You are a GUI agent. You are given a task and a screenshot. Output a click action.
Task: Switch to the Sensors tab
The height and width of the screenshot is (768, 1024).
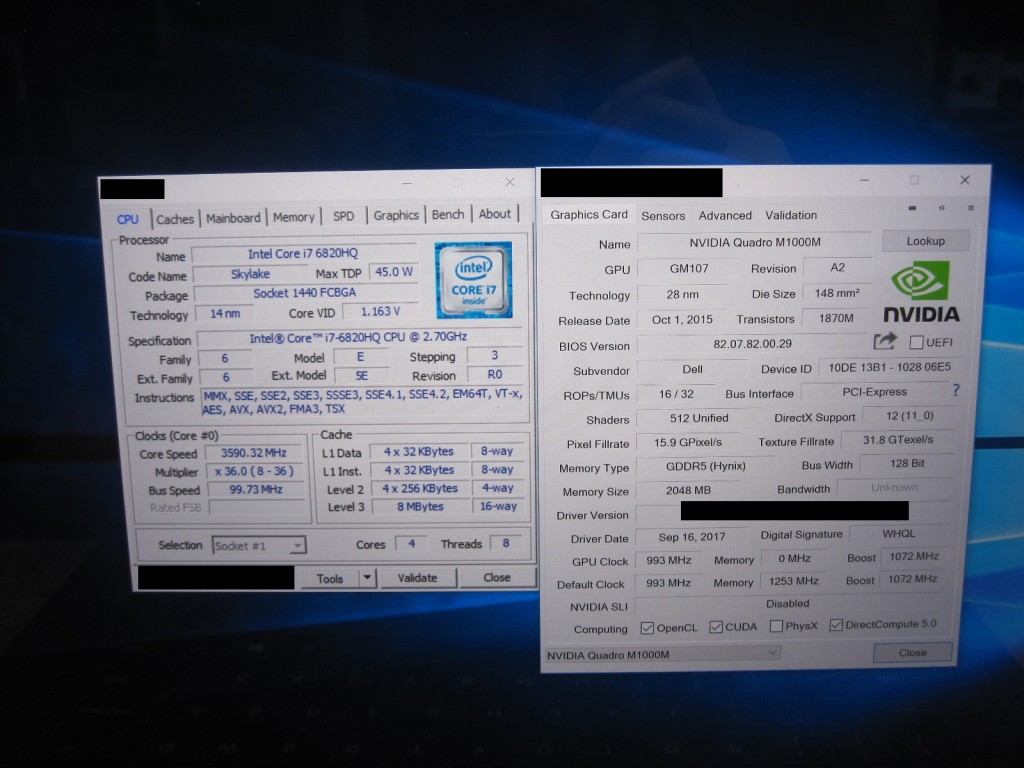(663, 216)
